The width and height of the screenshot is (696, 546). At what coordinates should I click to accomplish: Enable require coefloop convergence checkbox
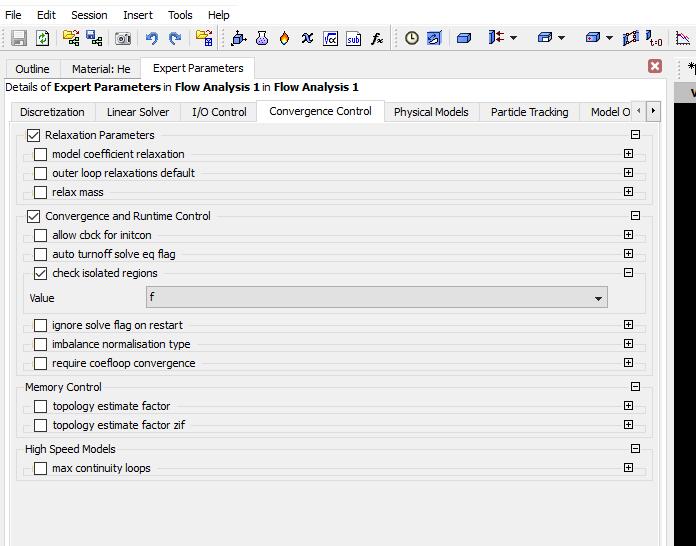[x=40, y=364]
